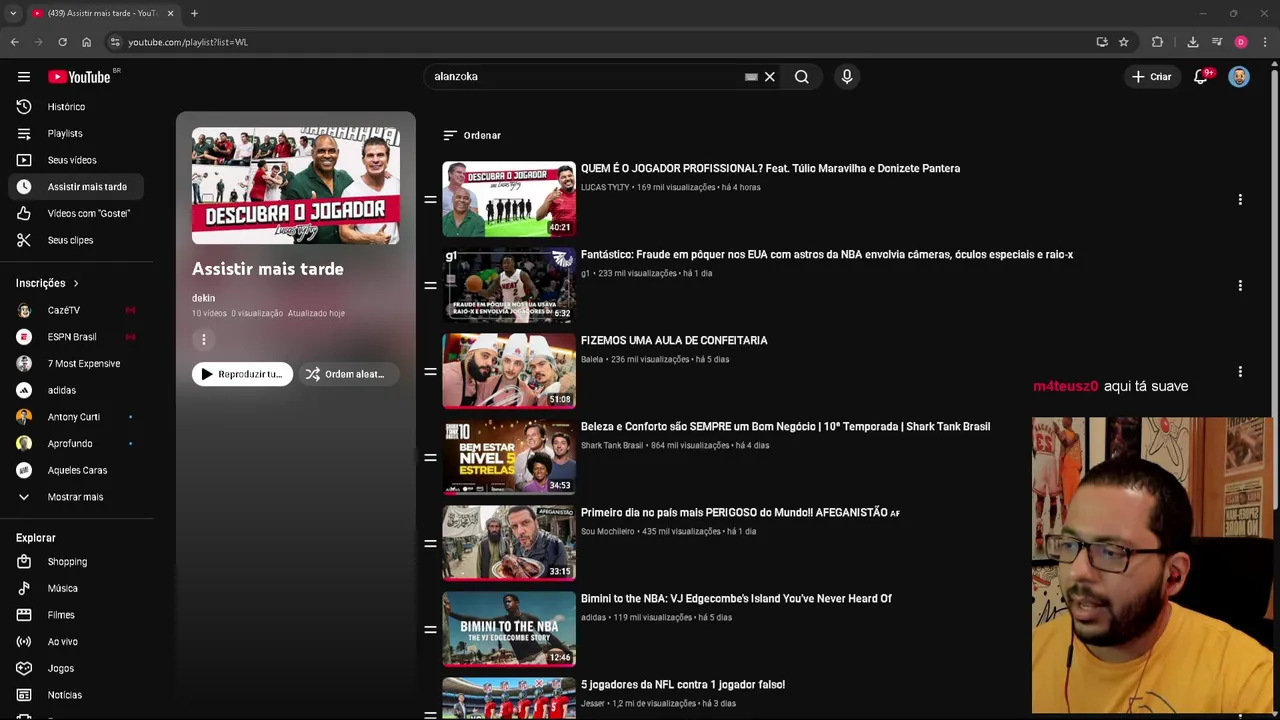Viewport: 1280px width, 720px height.
Task: Open Sou Mochileiro channel name link
Action: pyautogui.click(x=608, y=531)
